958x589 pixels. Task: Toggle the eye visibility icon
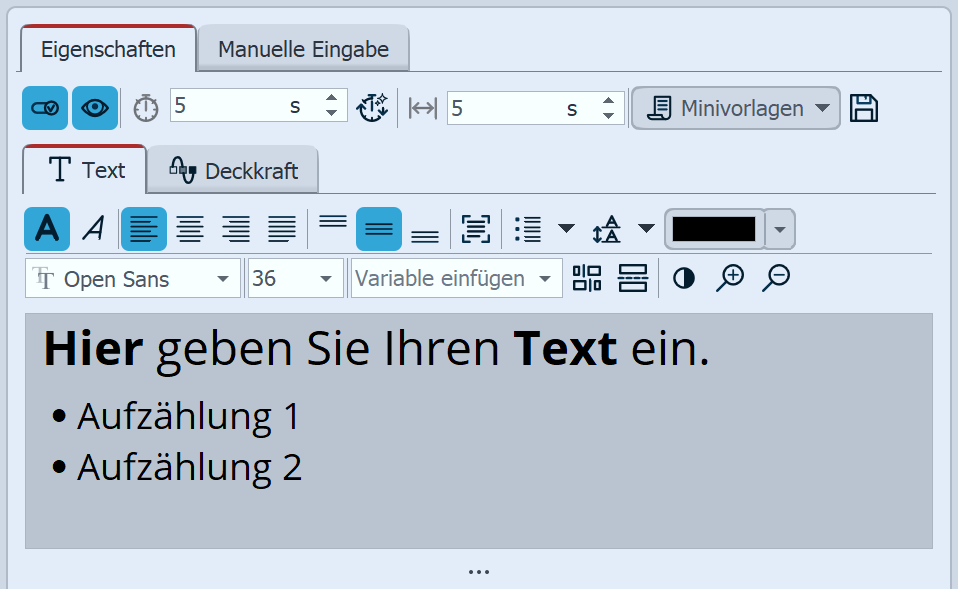coord(94,107)
